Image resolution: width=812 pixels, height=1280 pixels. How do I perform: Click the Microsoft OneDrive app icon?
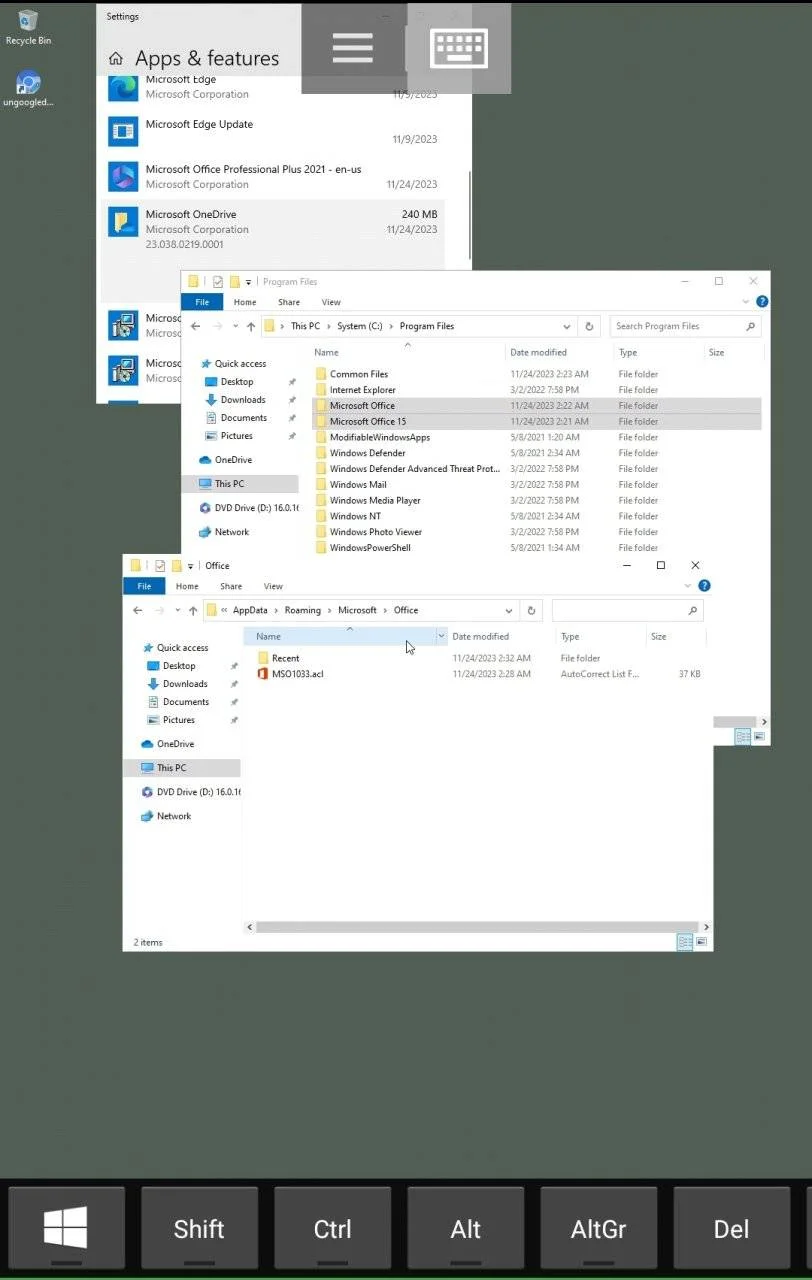tap(123, 221)
